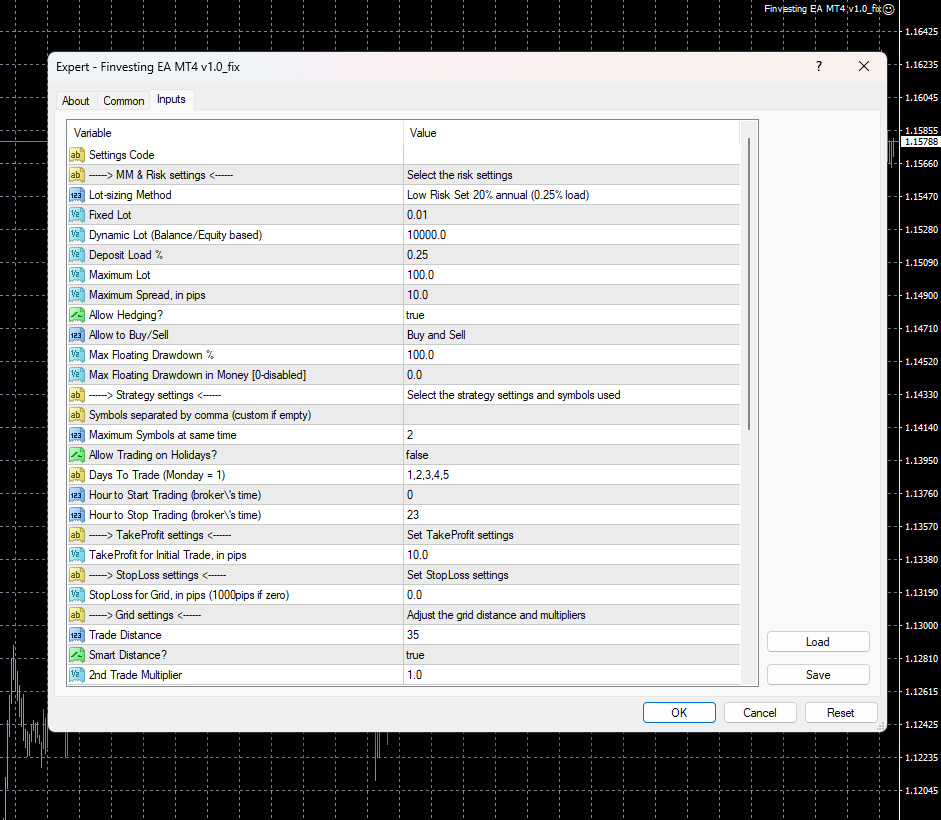Screen dimensions: 941x820
Task: Click the icon next to Dynamic Lot row
Action: pos(76,235)
